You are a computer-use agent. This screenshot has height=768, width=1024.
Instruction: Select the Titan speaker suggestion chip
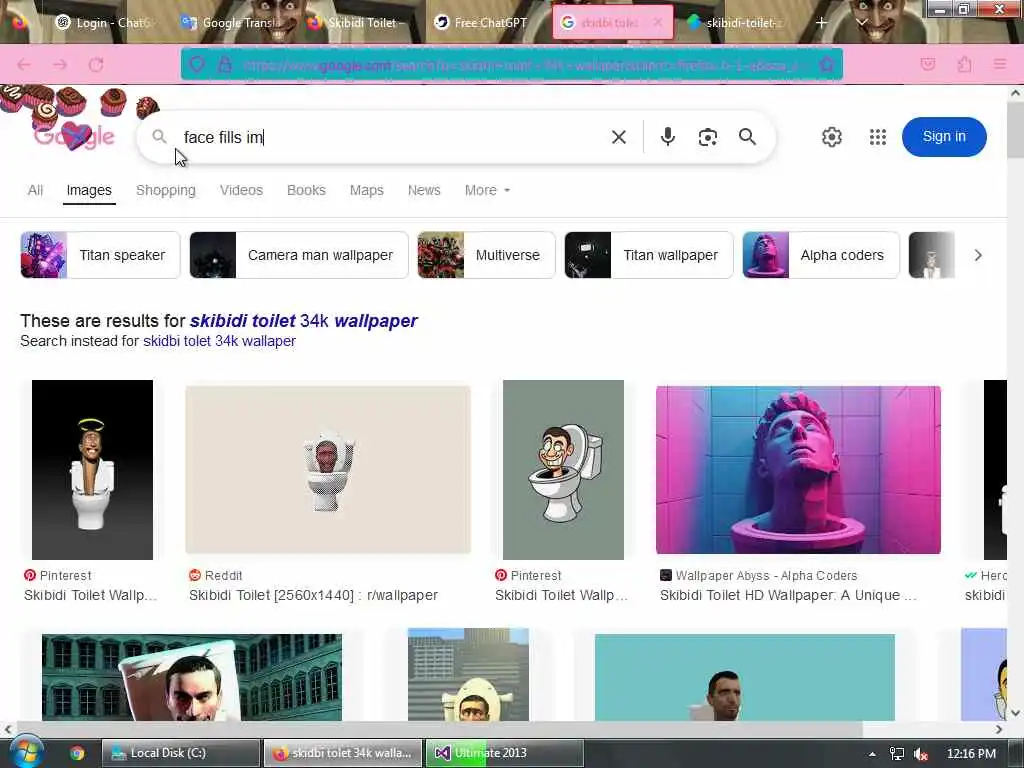(100, 255)
